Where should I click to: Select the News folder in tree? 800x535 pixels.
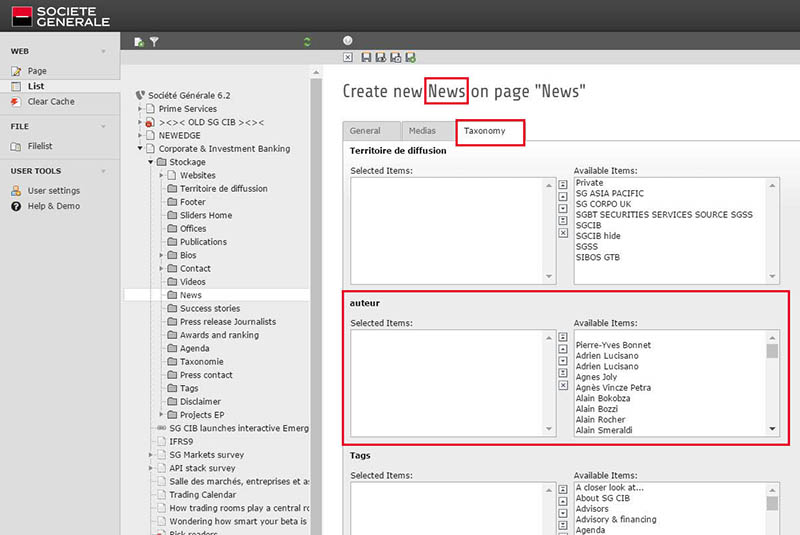click(190, 295)
